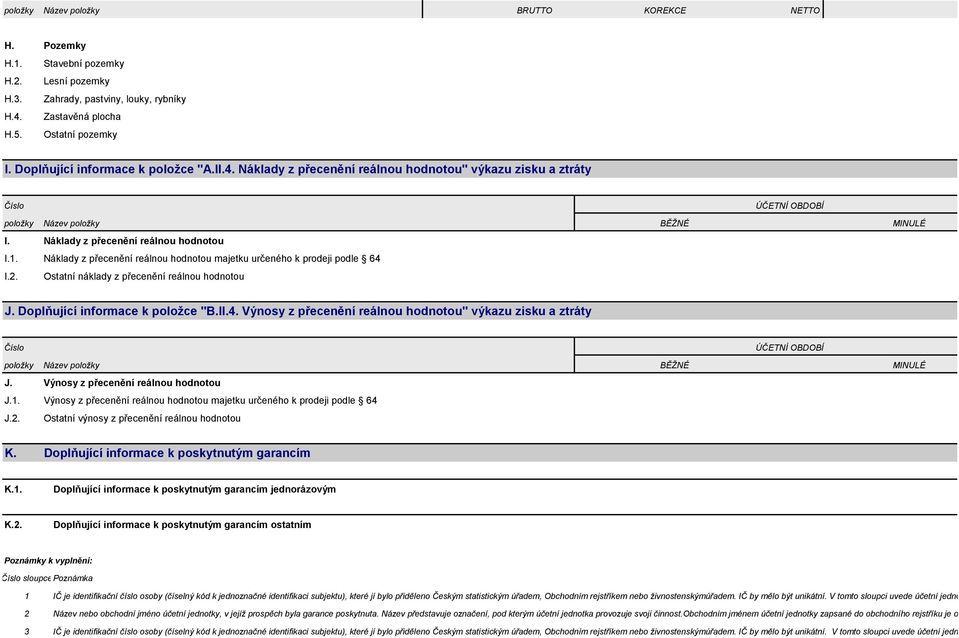Click MINULÉ header in section J table
Image resolution: width=959 pixels, height=638 pixels.
(909, 365)
